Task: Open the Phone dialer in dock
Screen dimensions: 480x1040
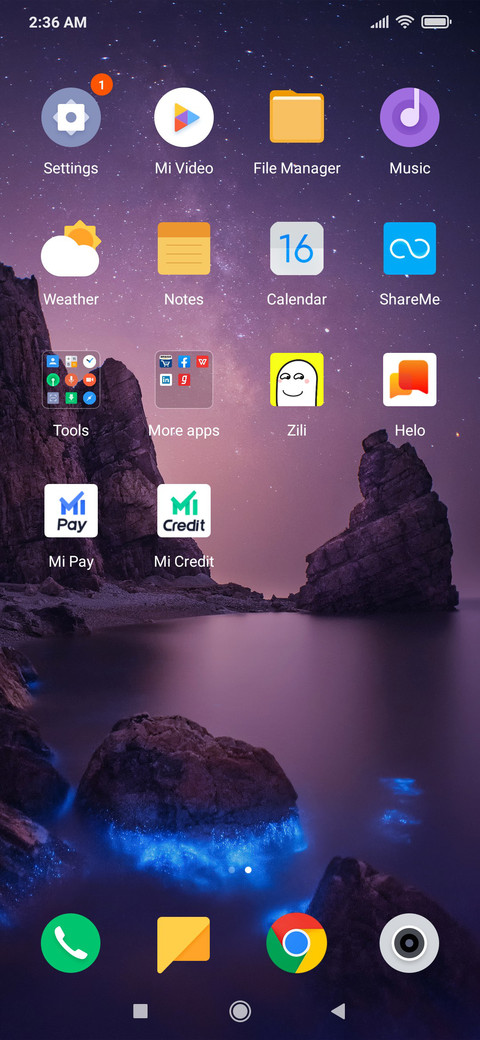Action: [x=71, y=942]
